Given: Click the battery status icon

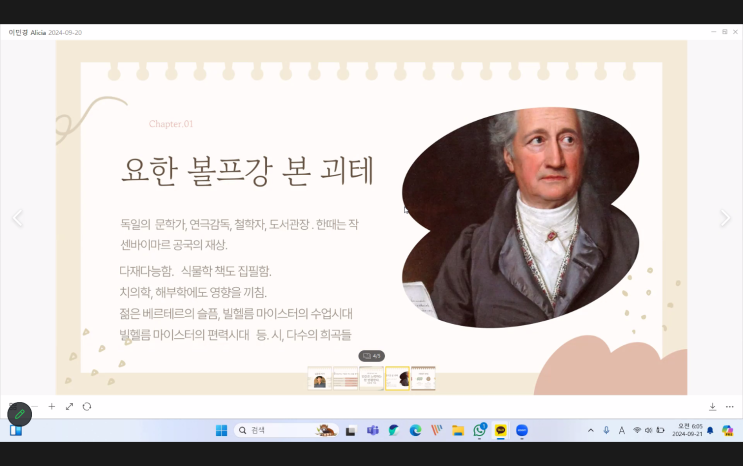Looking at the screenshot, I should (660, 430).
